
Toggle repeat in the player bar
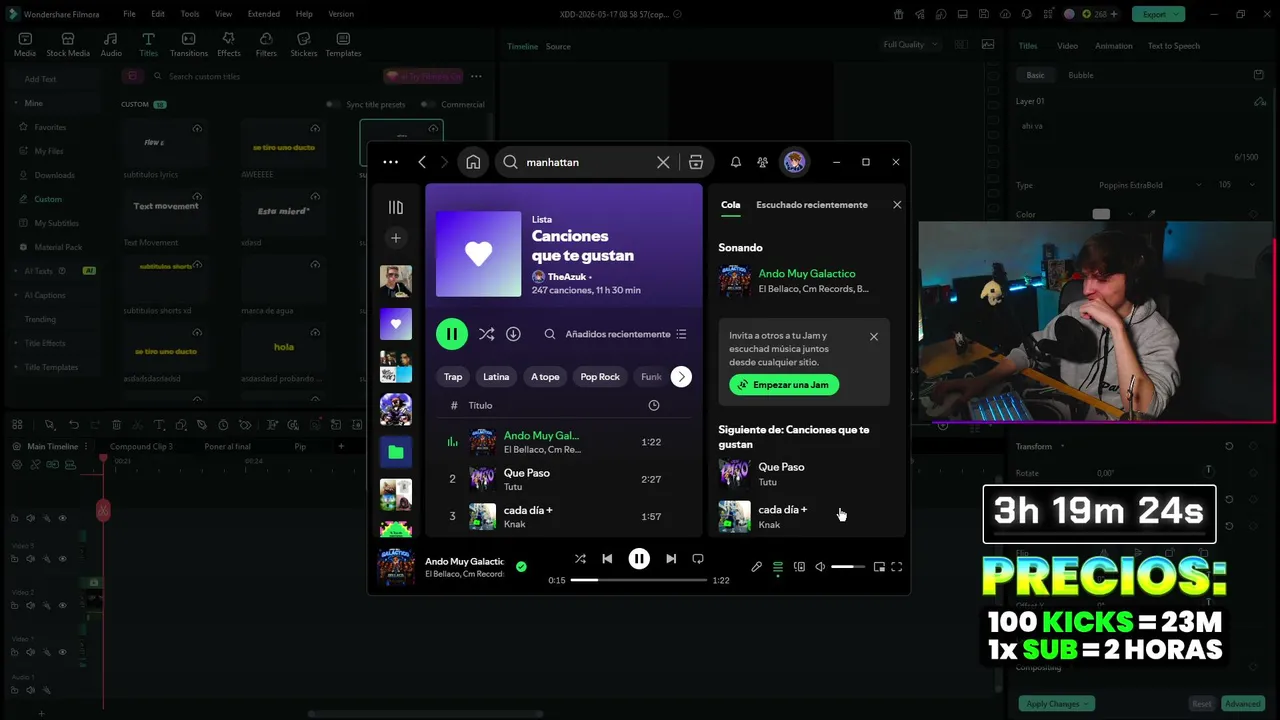pos(698,559)
